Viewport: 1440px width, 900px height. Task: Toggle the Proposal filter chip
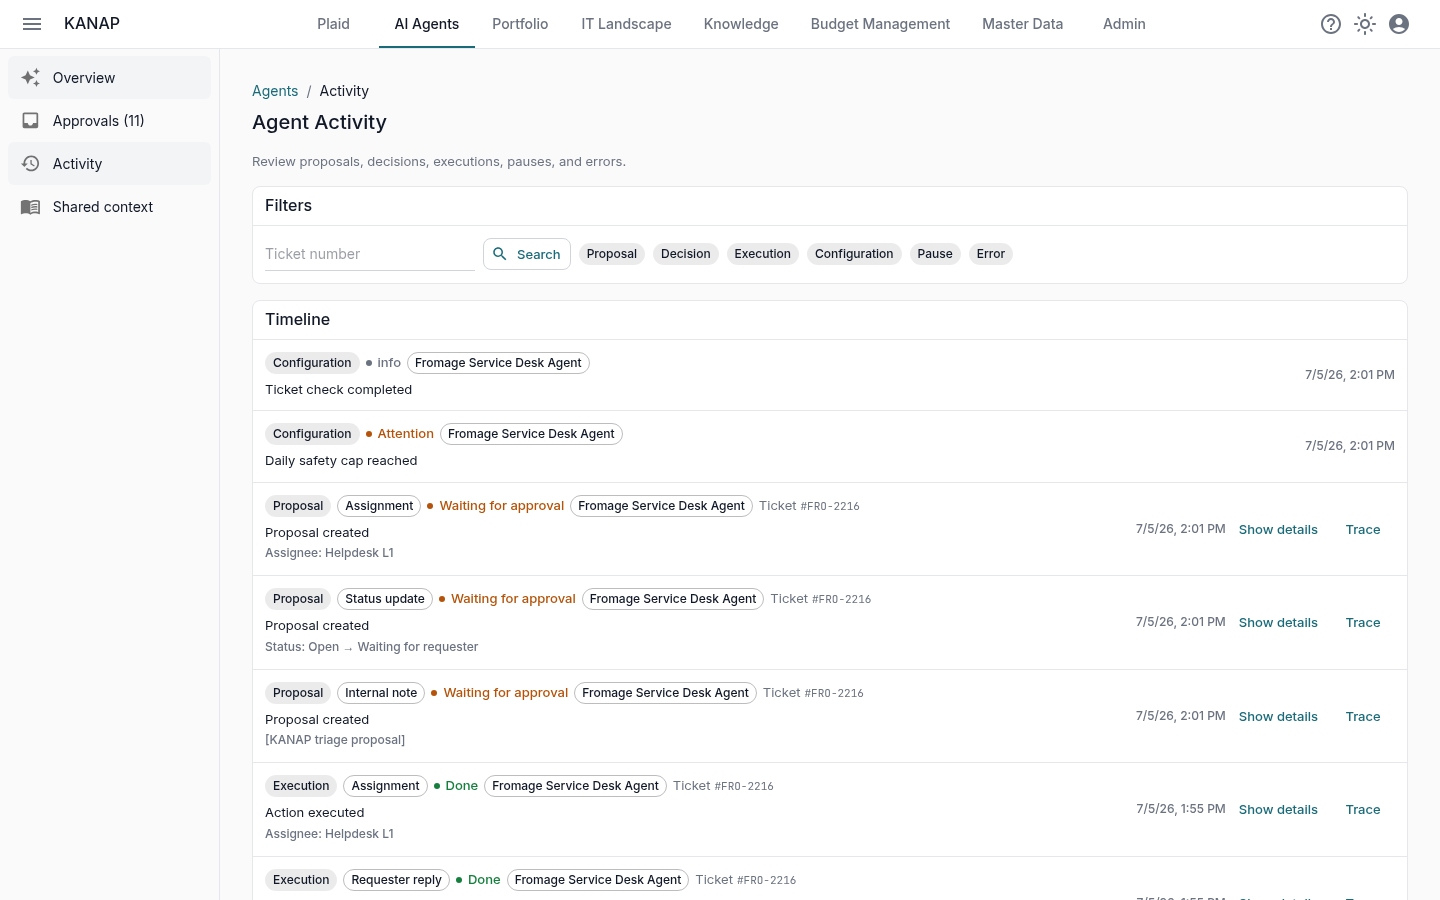pos(612,254)
